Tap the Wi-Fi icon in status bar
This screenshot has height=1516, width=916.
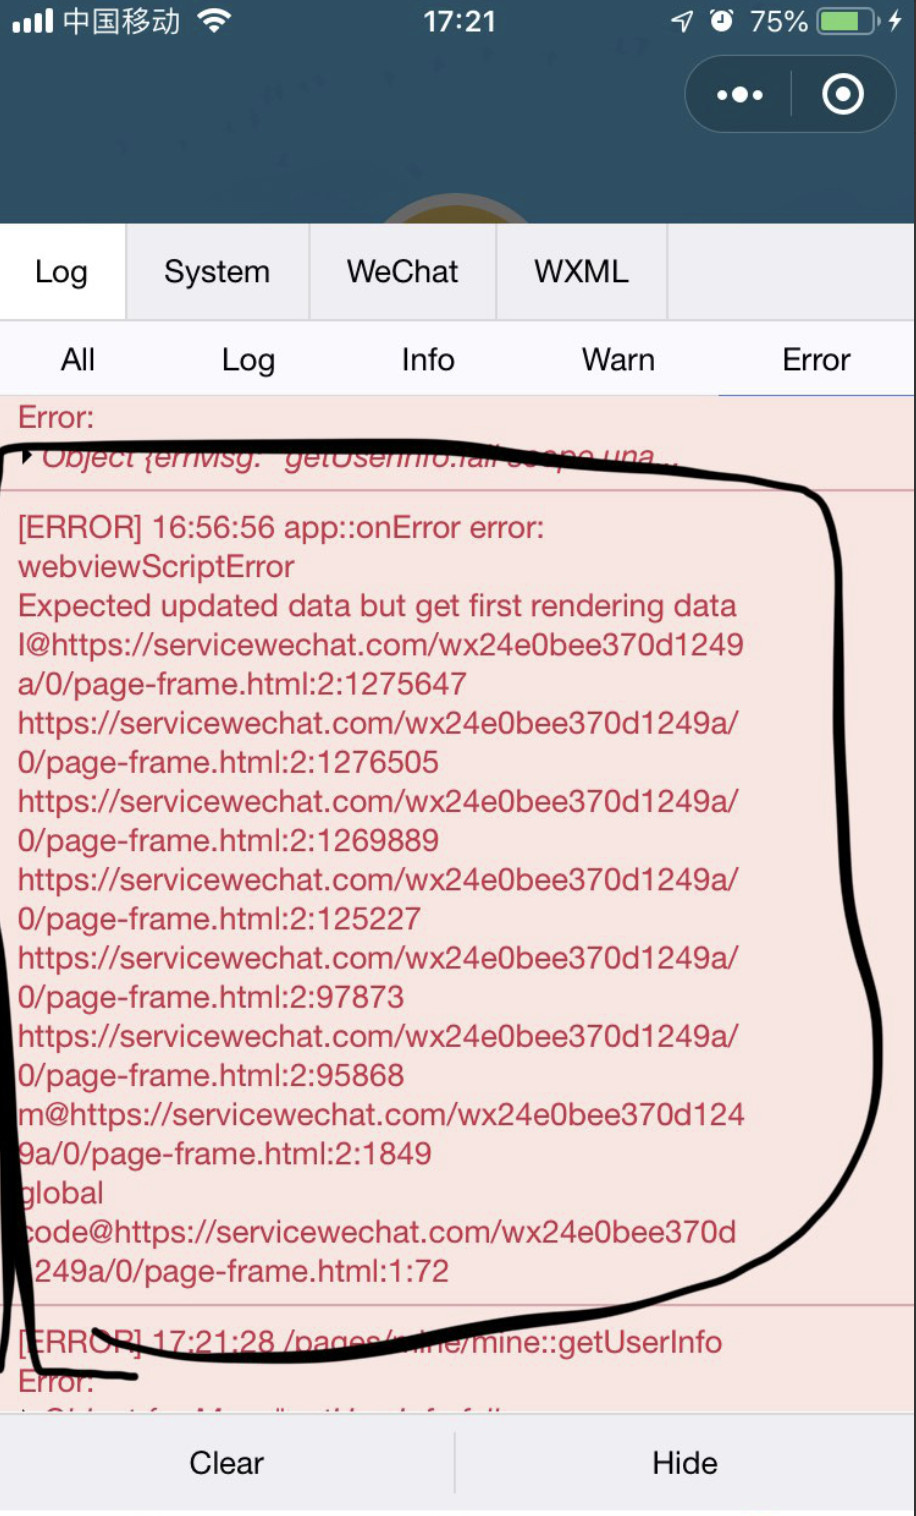pos(214,21)
